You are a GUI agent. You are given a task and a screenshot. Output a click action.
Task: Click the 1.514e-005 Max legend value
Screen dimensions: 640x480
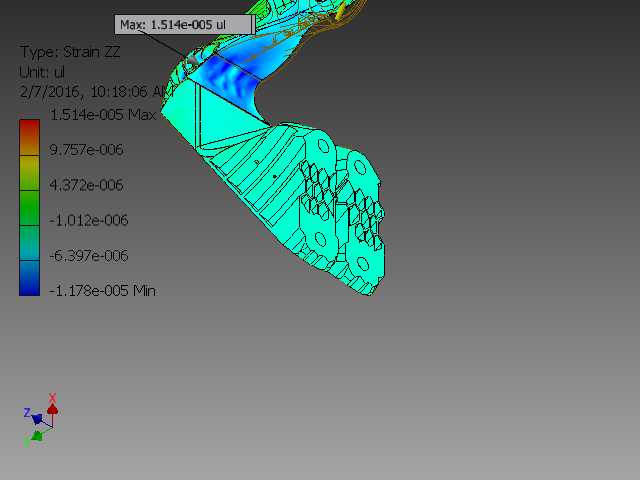coord(103,115)
